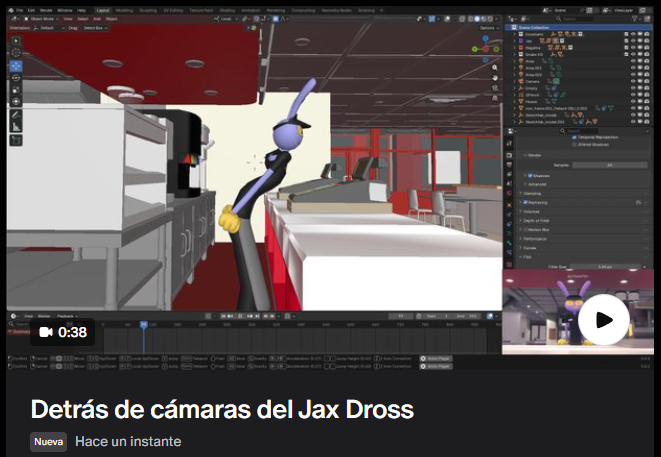Select the Scale tool in viewport toolbar
661x457 pixels.
pos(16,90)
